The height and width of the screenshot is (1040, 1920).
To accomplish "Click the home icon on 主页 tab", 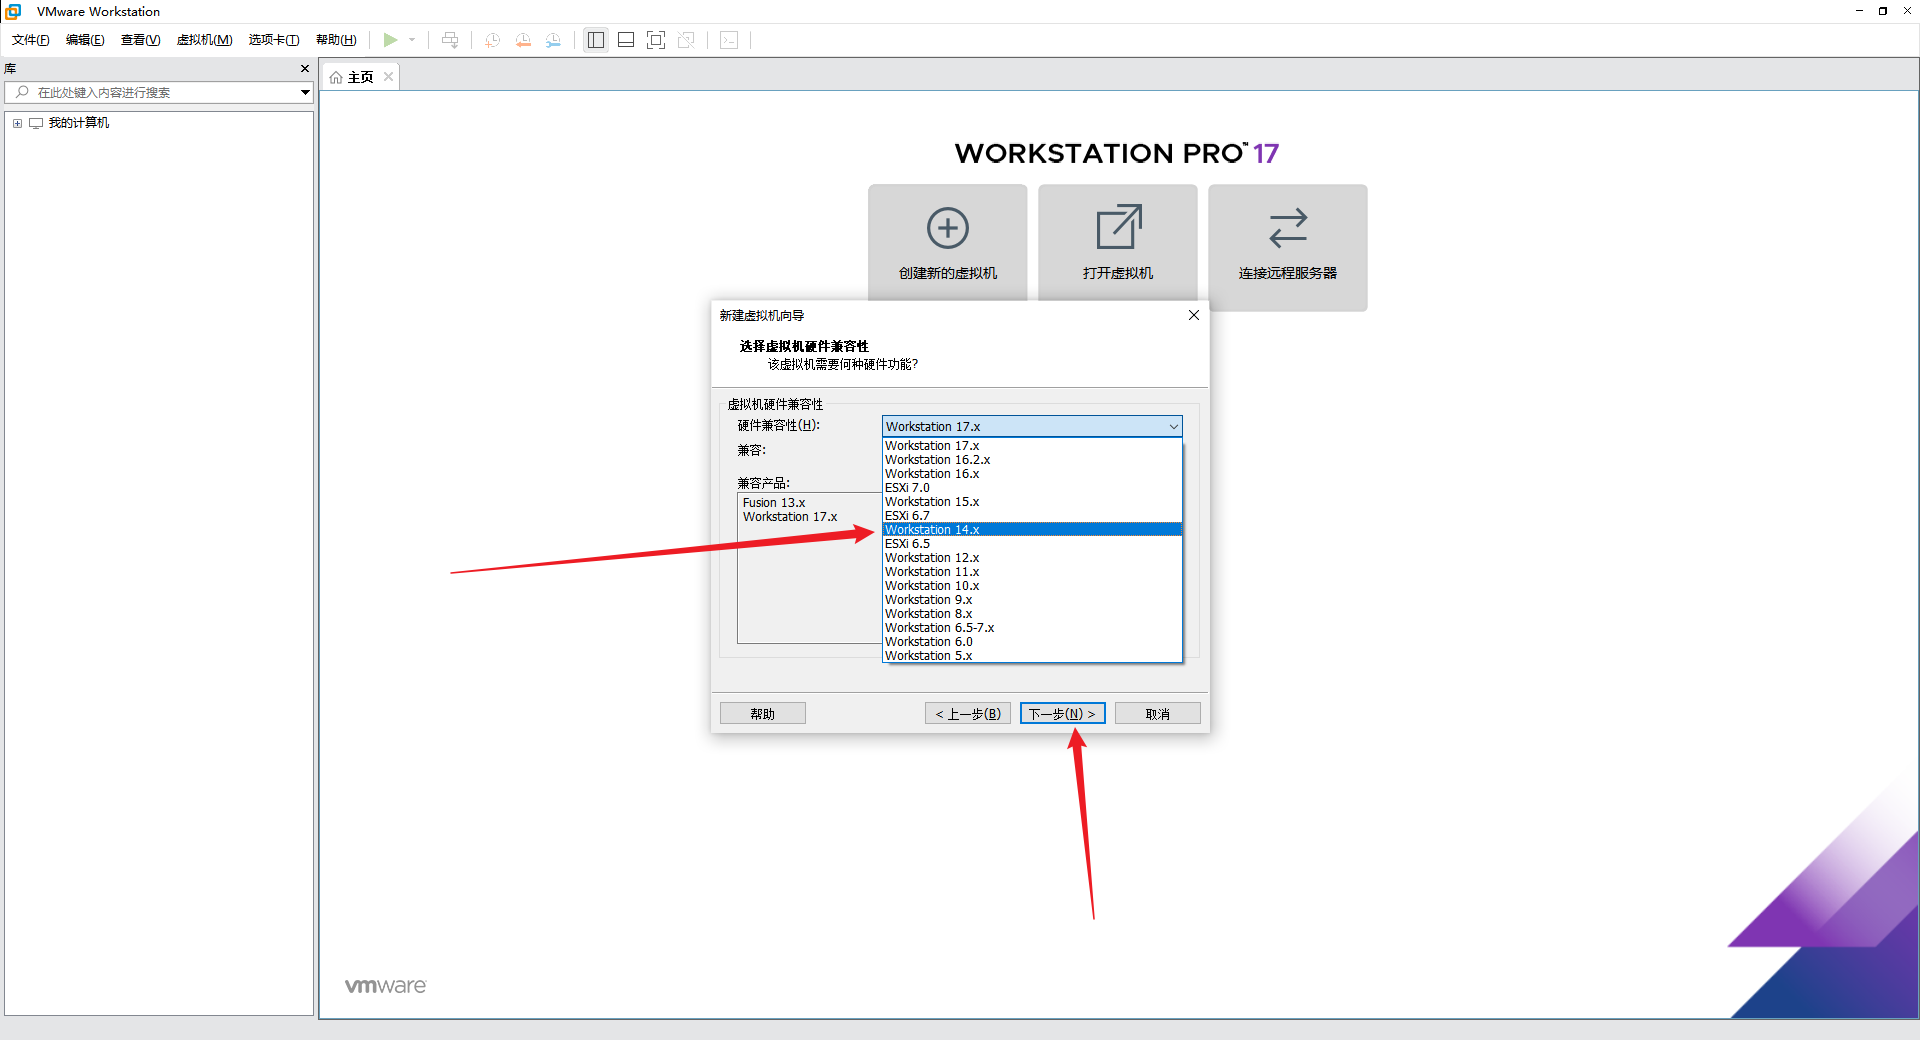I will pyautogui.click(x=336, y=77).
